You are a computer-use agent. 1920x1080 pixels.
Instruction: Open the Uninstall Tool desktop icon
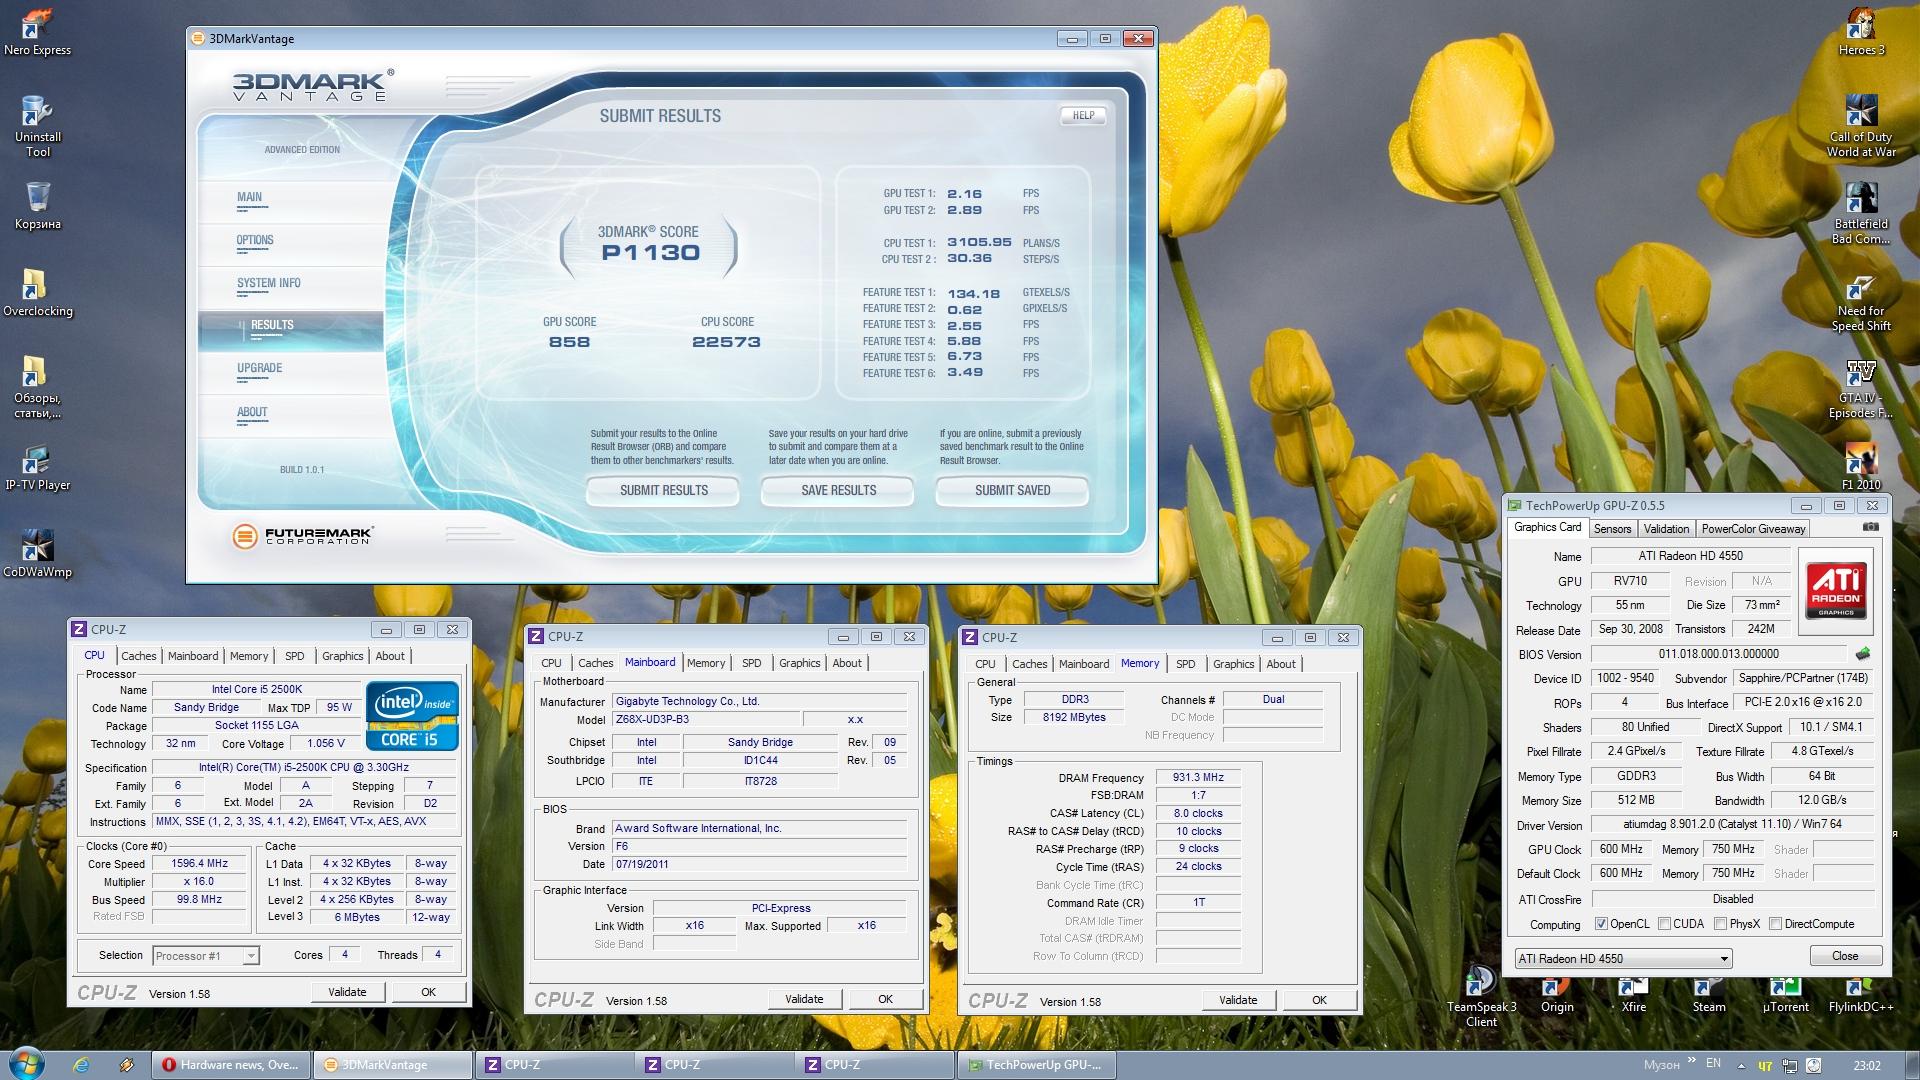point(37,126)
